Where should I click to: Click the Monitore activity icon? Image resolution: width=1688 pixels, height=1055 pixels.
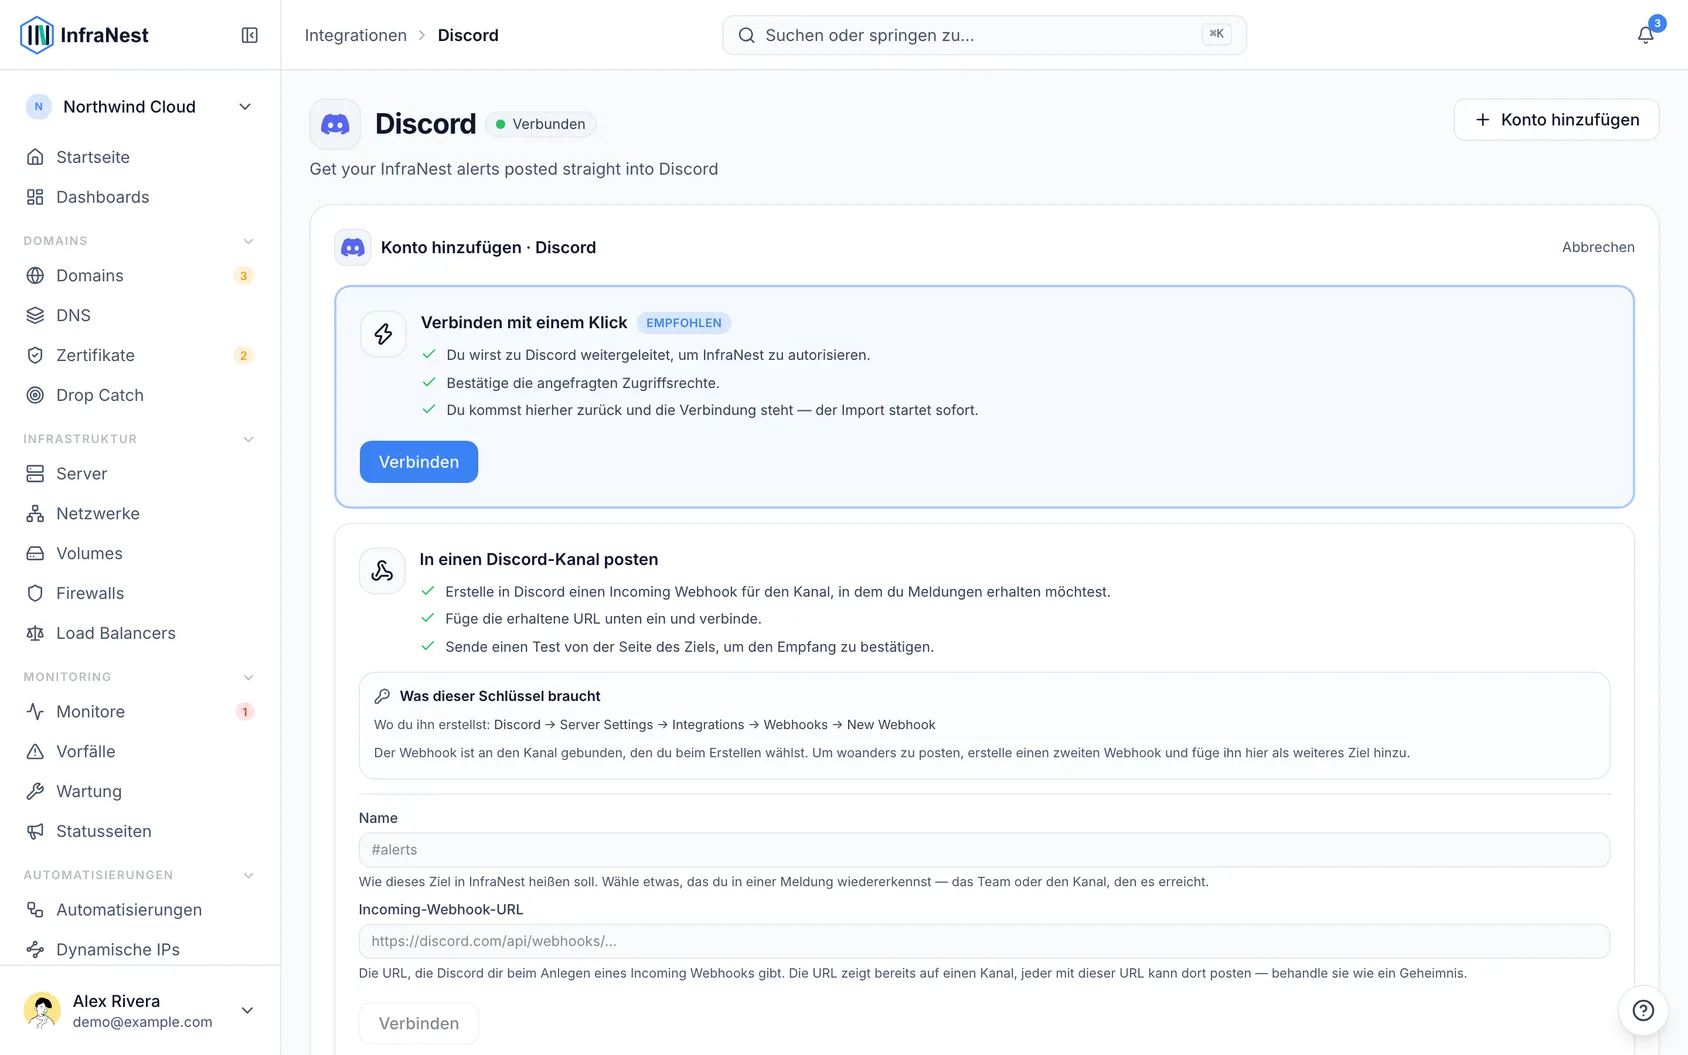pyautogui.click(x=35, y=711)
